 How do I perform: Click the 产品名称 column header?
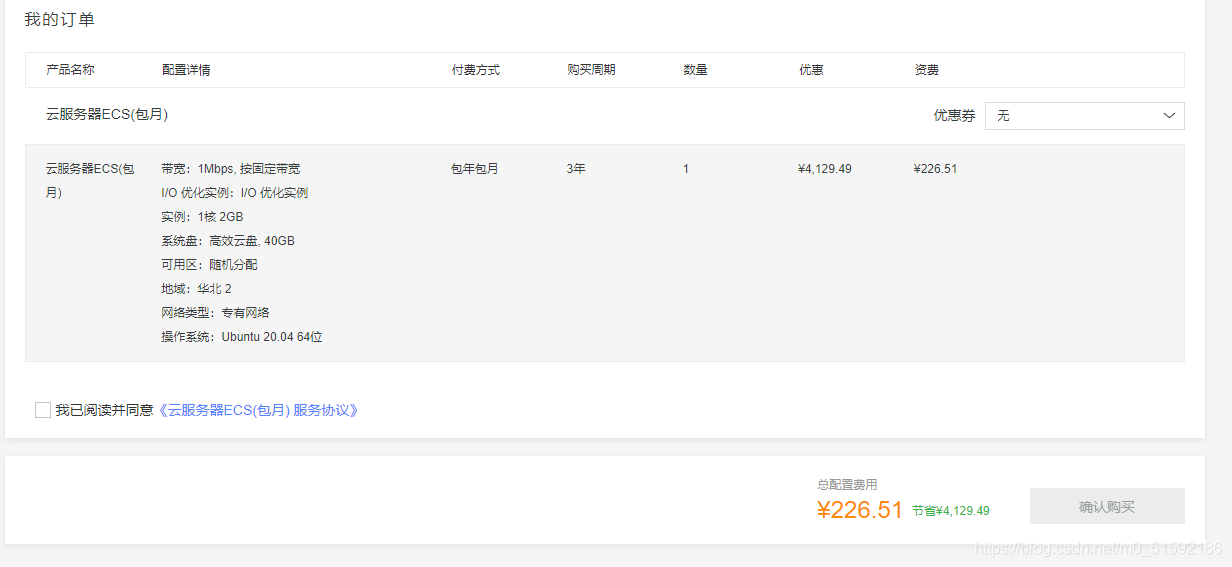click(70, 70)
